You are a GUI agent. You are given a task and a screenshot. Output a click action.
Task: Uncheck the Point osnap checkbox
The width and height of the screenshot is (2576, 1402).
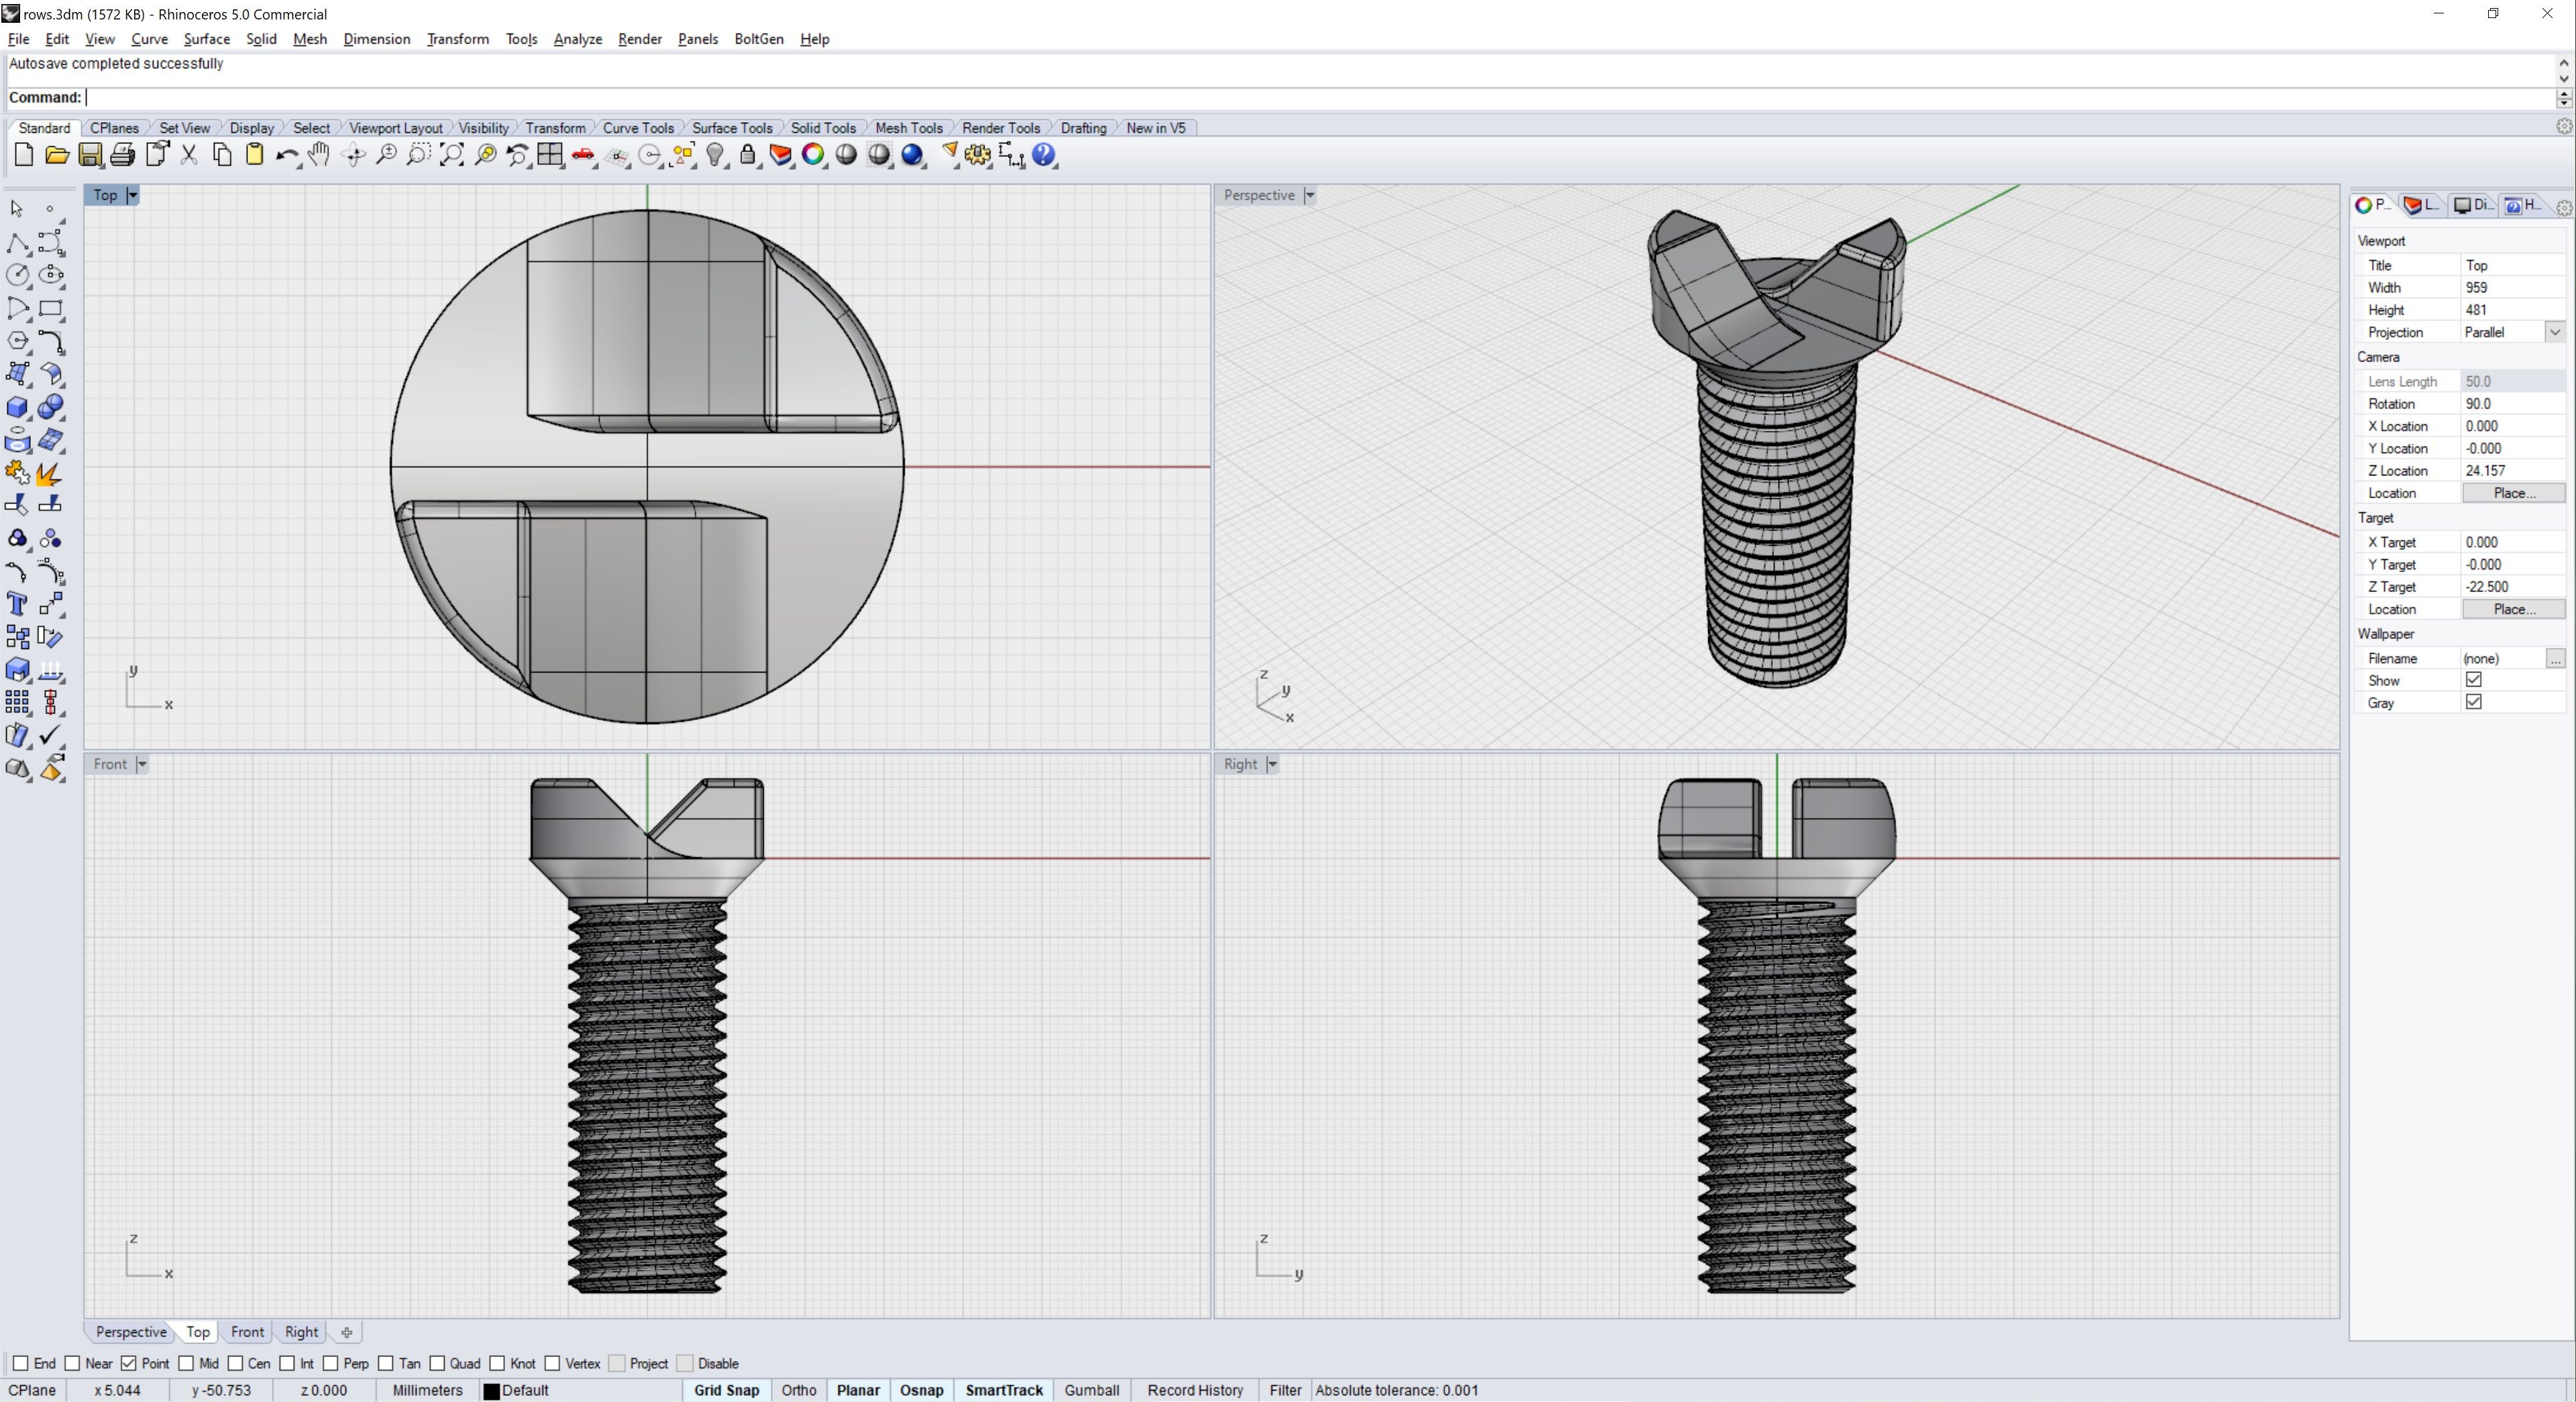click(x=129, y=1363)
